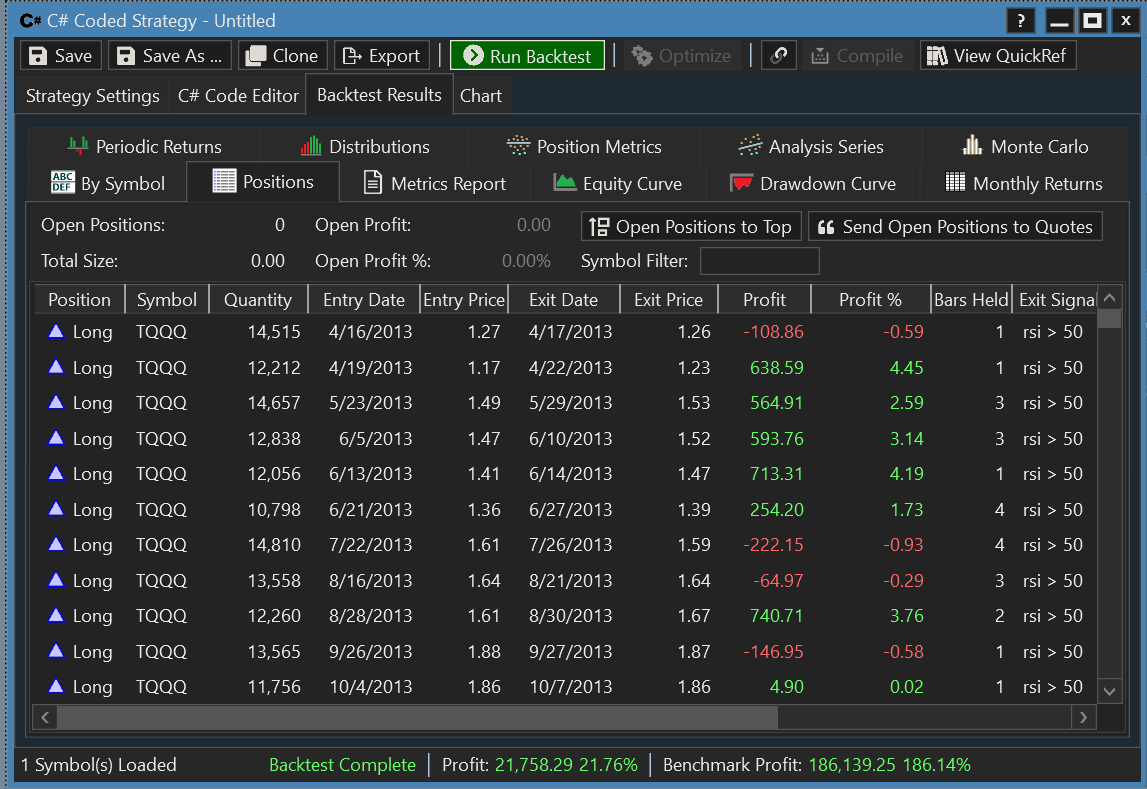
Task: Export the strategy
Action: (381, 56)
